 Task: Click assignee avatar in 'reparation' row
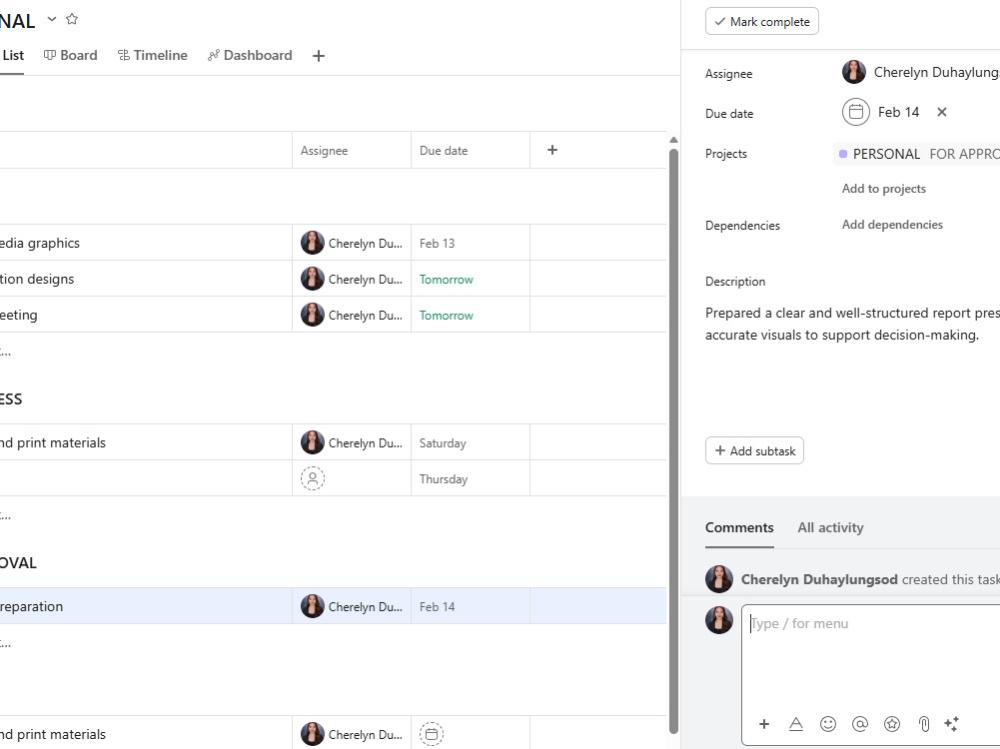312,606
